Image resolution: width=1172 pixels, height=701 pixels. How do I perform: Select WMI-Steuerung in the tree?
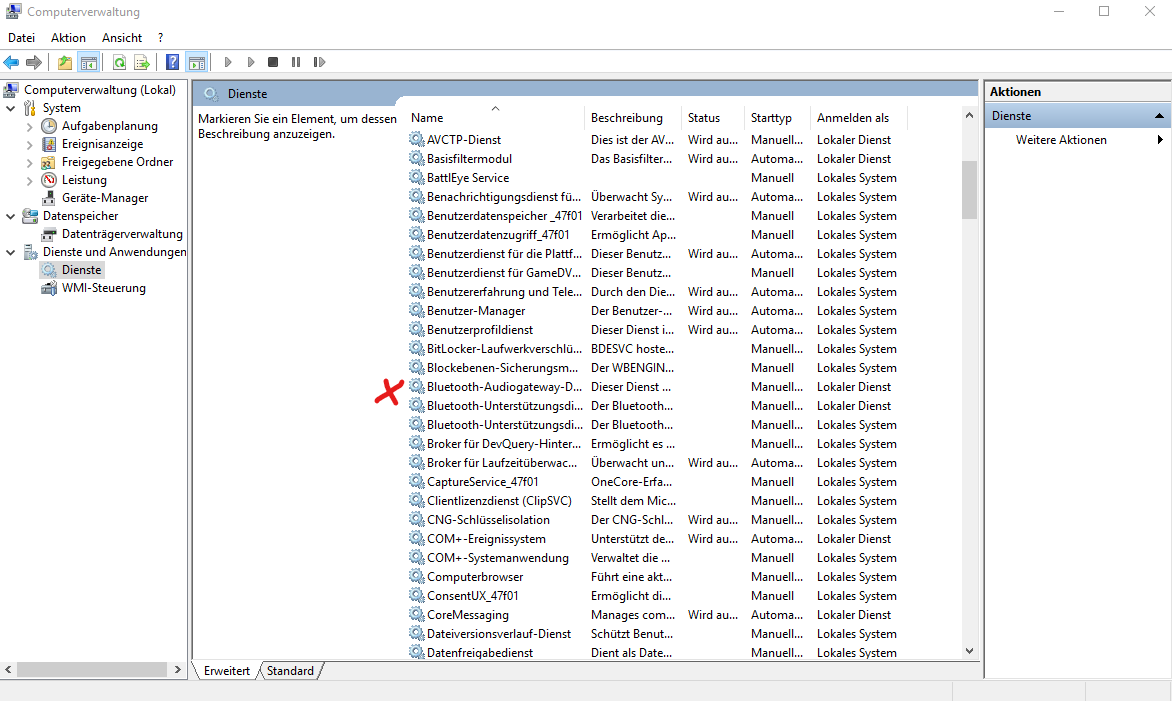(x=103, y=288)
